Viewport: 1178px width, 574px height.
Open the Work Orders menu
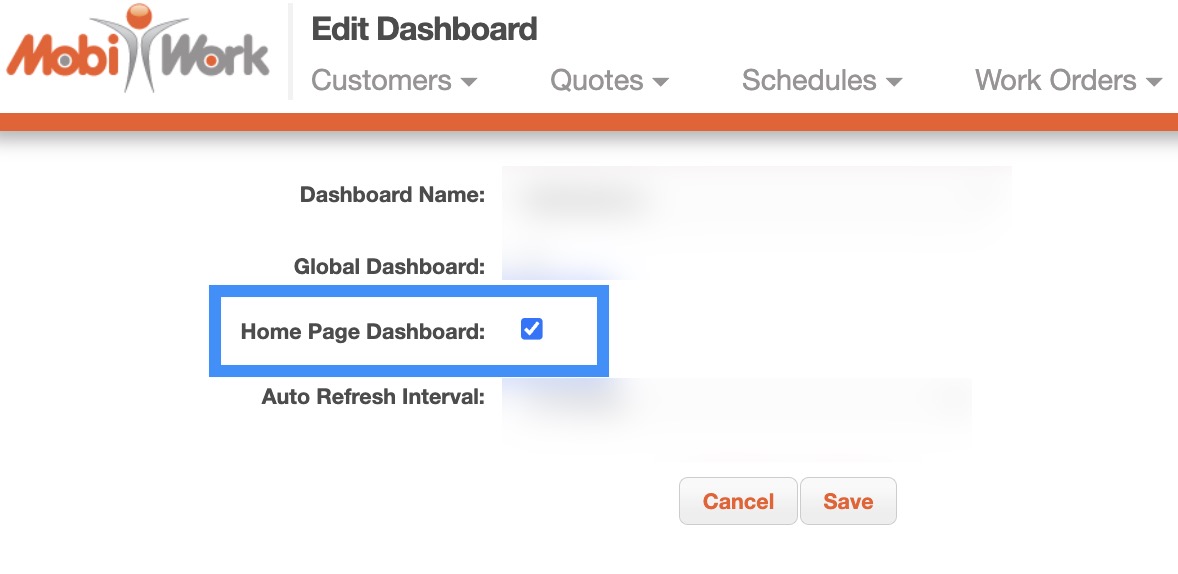click(x=1055, y=81)
